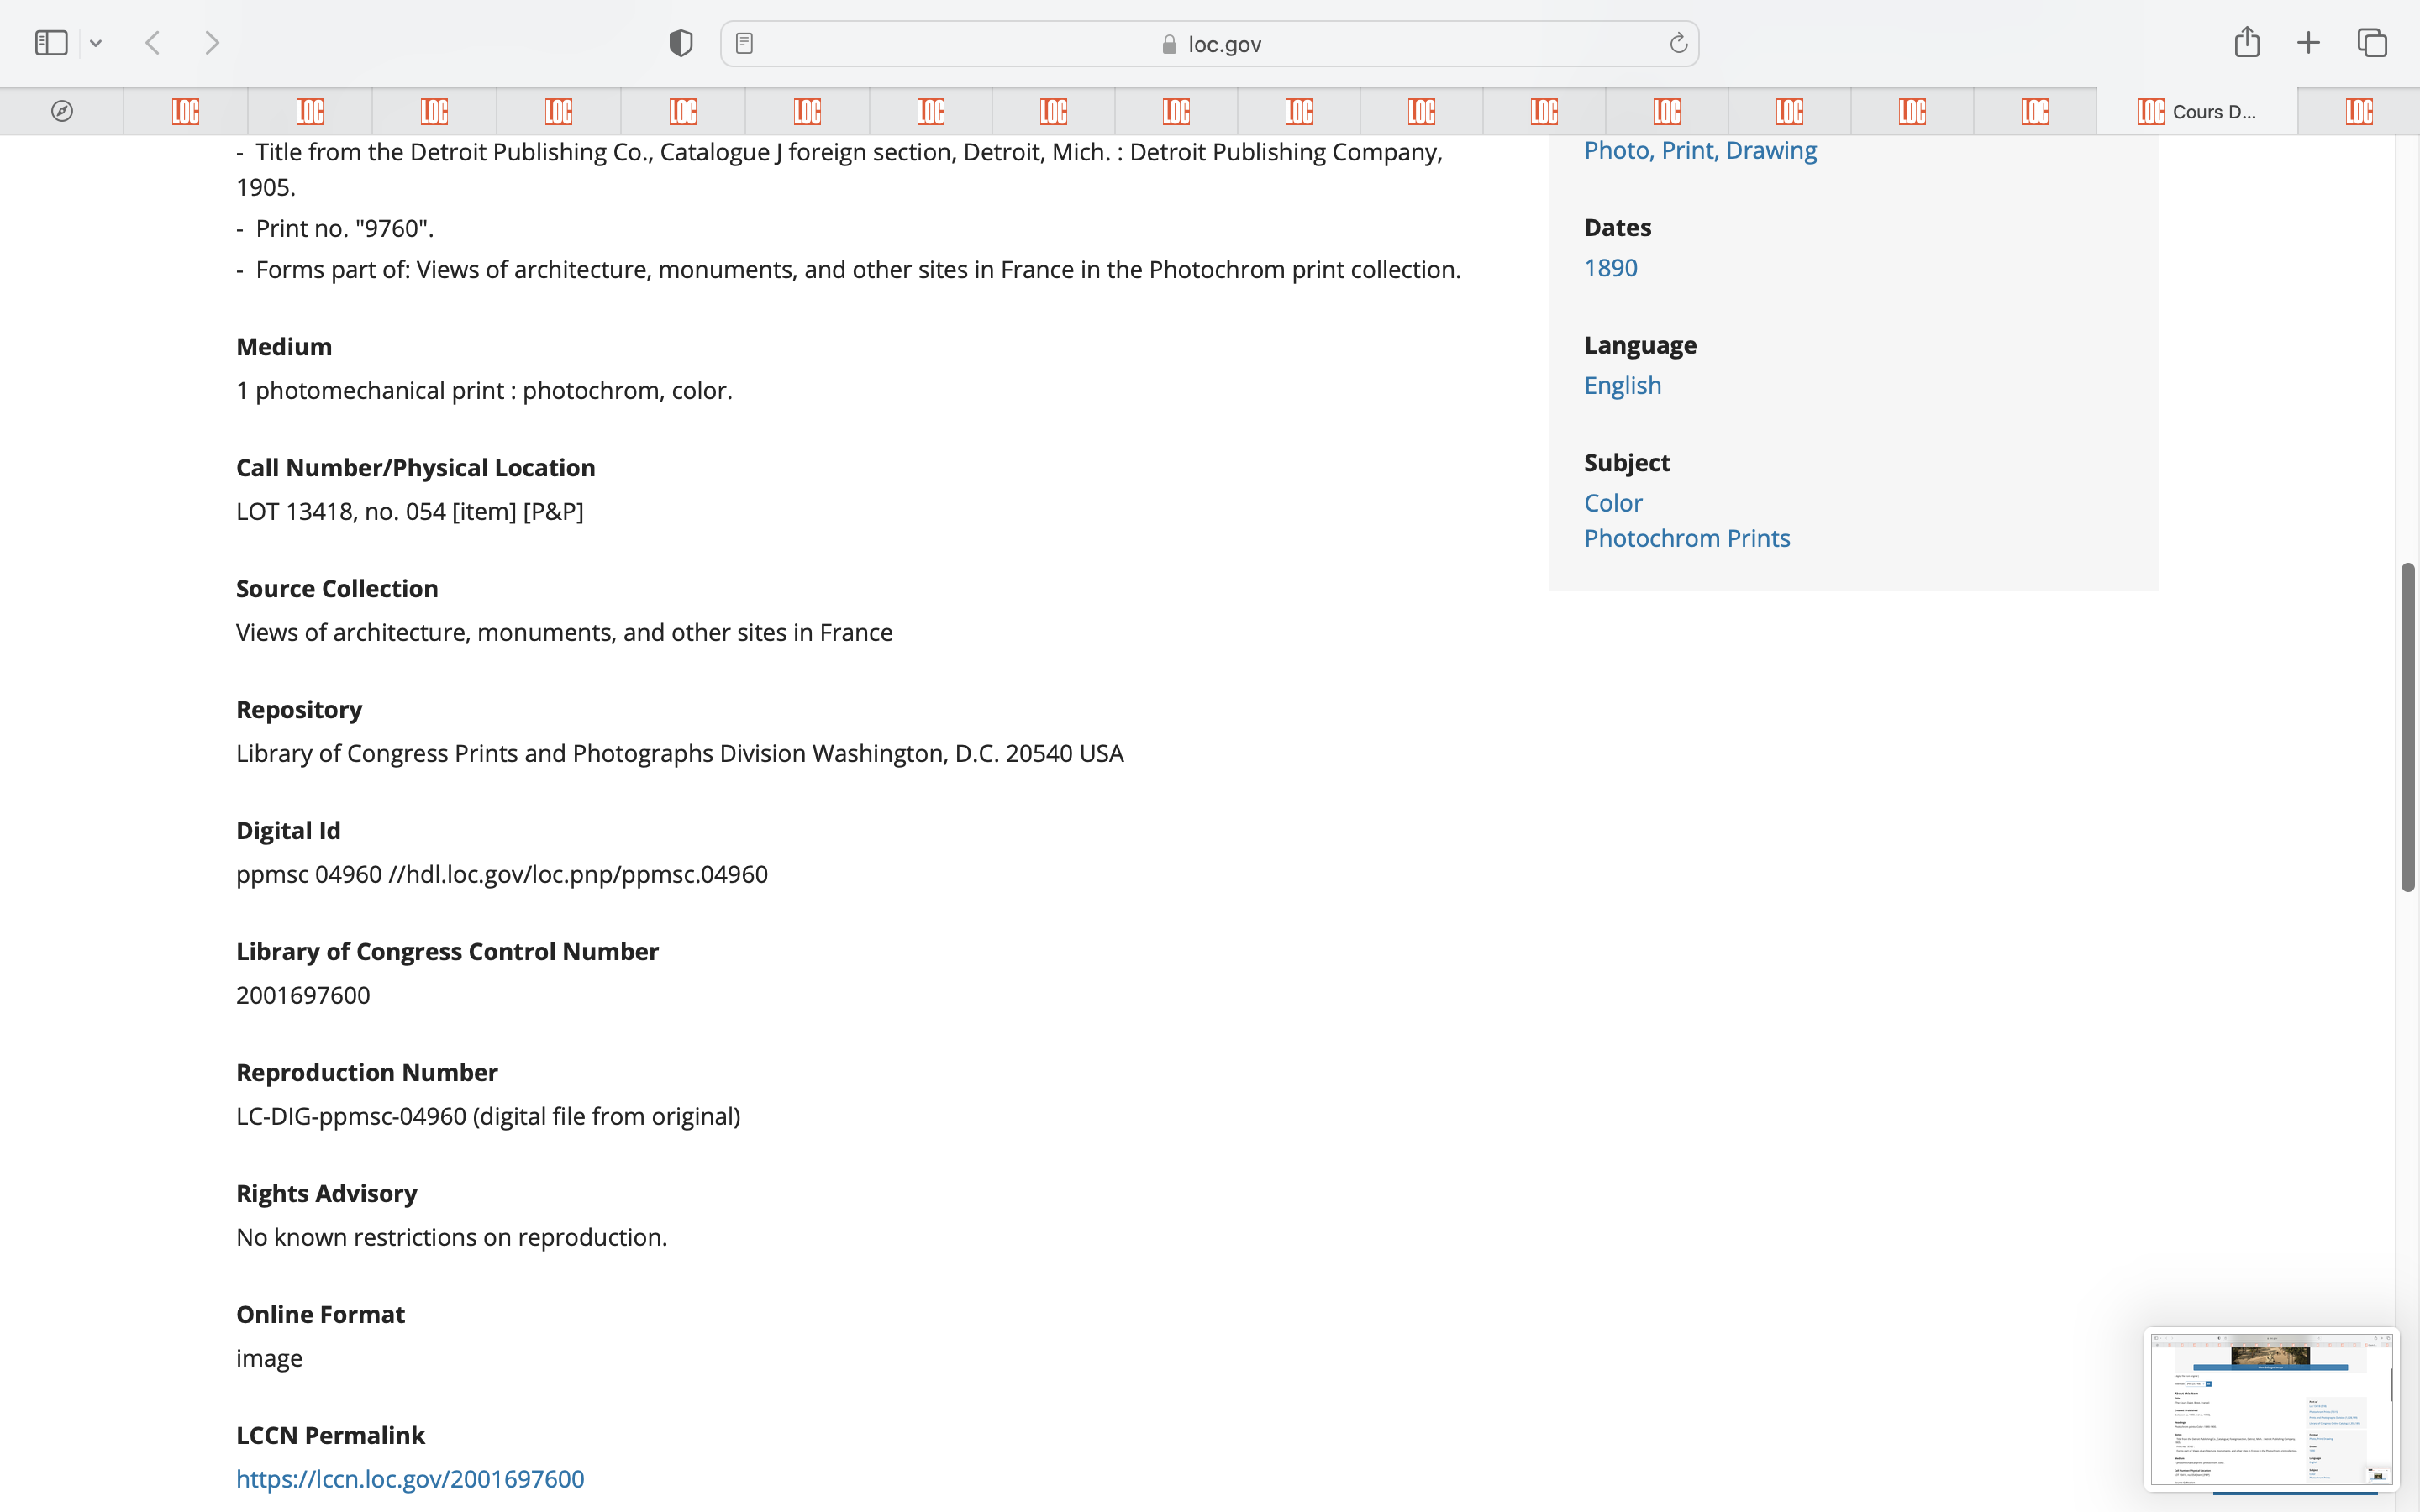This screenshot has height=1512, width=2420.
Task: Click the English language link
Action: click(1622, 386)
